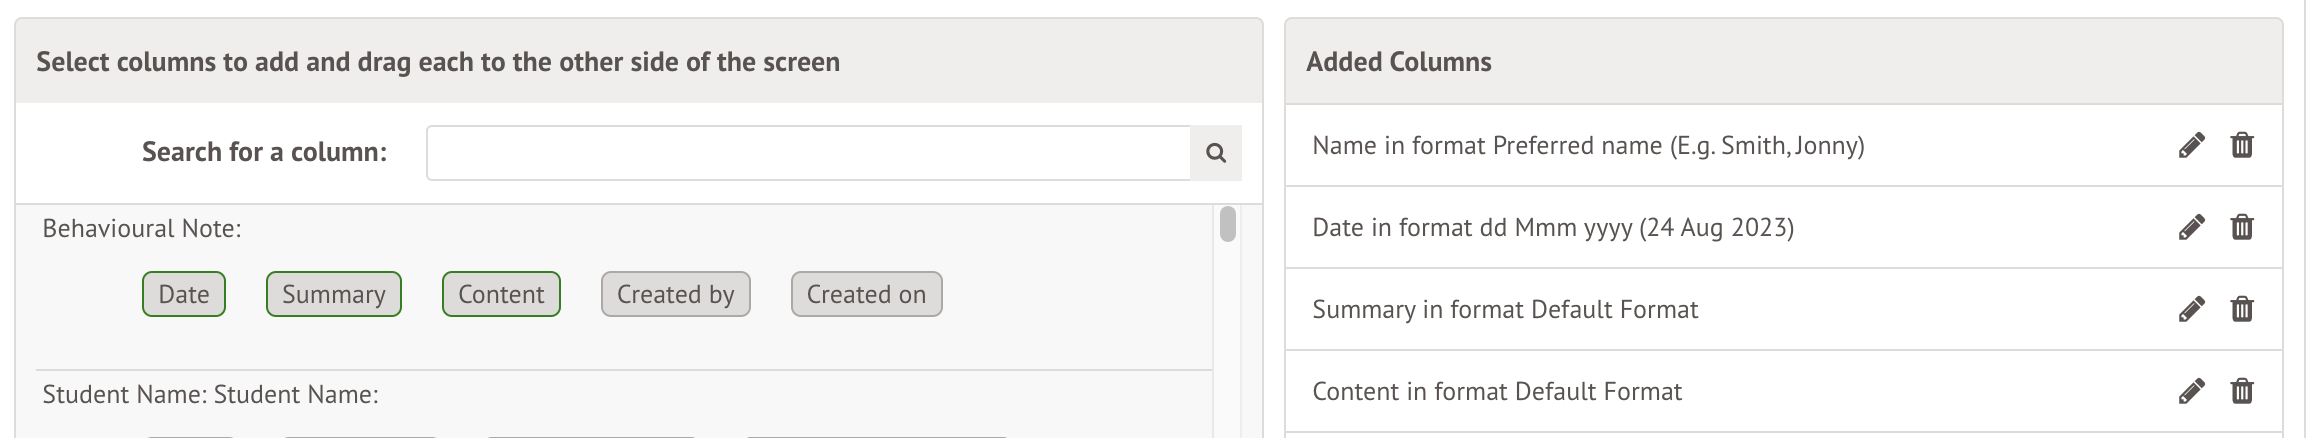Delete the Name column
The height and width of the screenshot is (438, 2306).
[2242, 146]
